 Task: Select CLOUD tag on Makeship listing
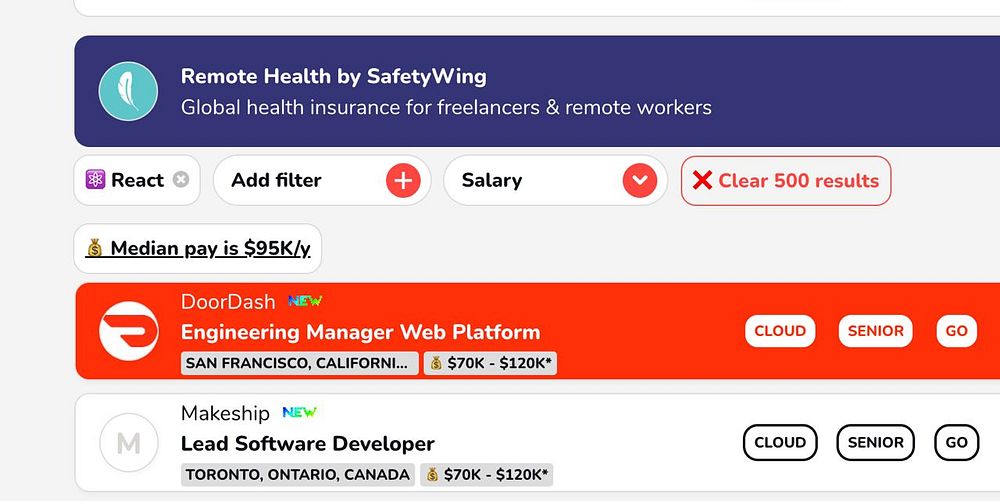780,442
